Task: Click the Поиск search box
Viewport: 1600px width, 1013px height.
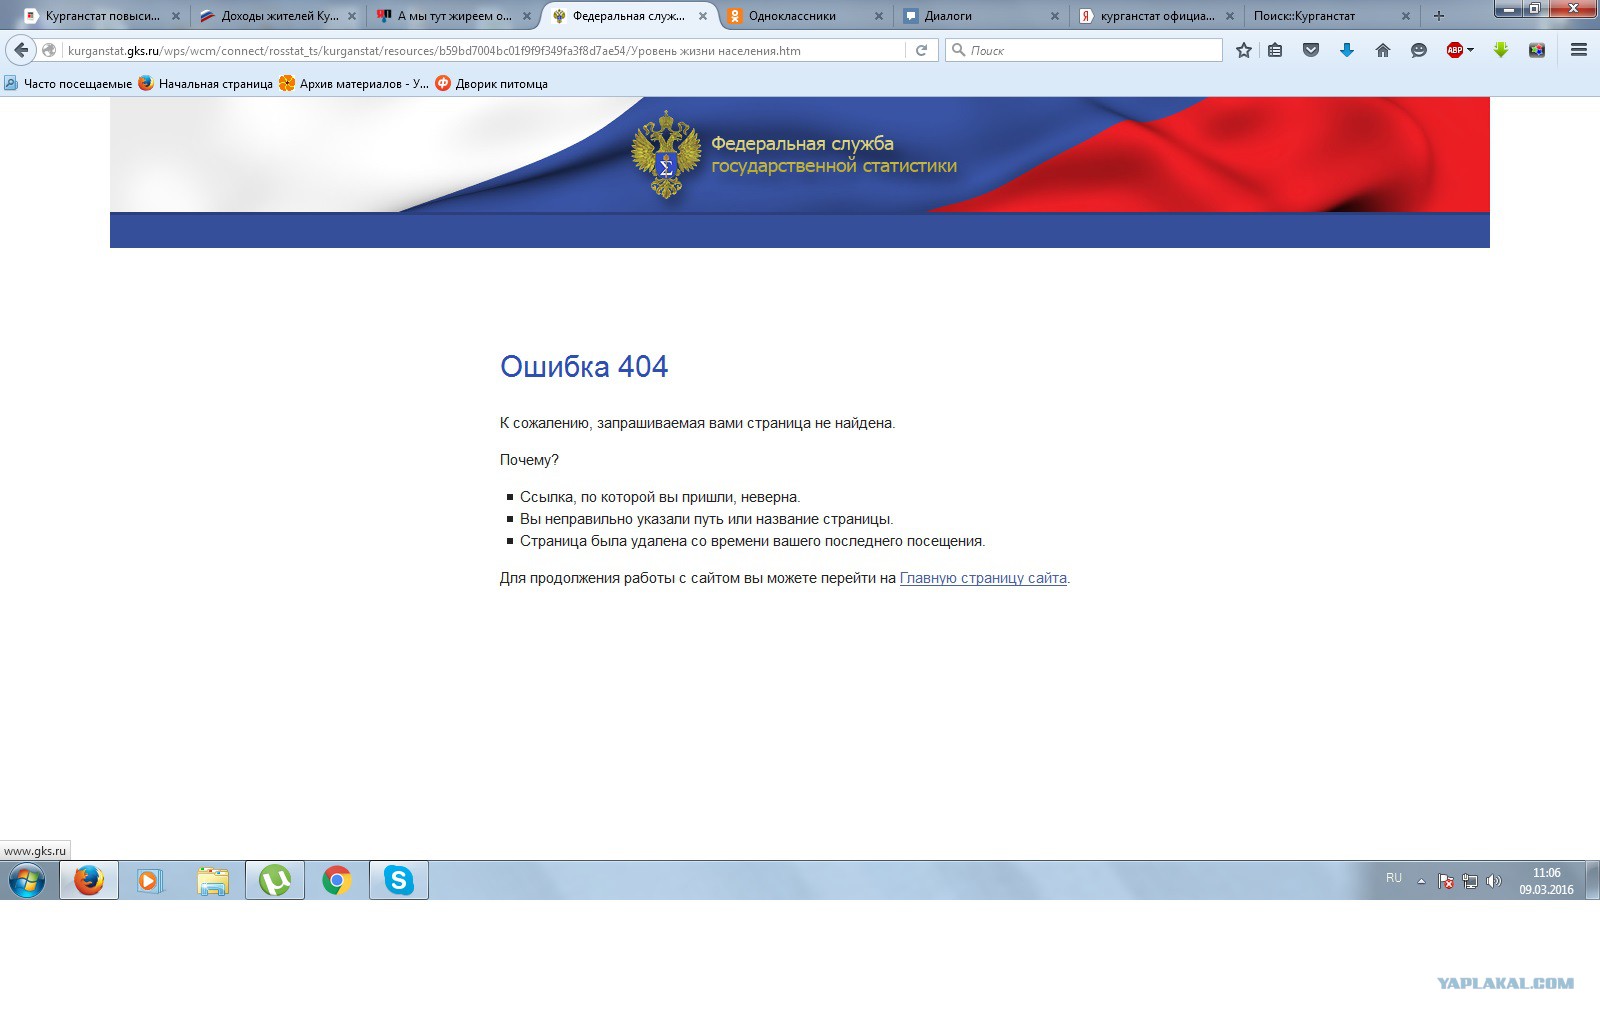Action: [1085, 50]
